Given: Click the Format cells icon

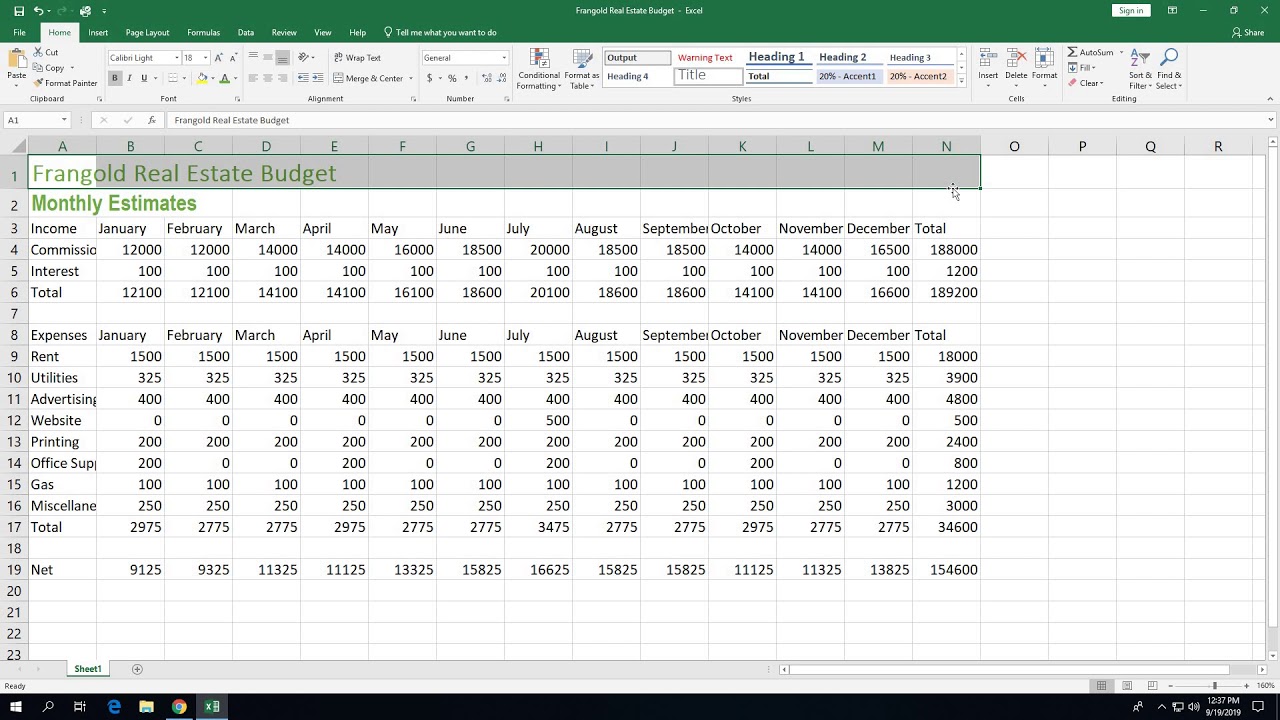Looking at the screenshot, I should point(1044,58).
